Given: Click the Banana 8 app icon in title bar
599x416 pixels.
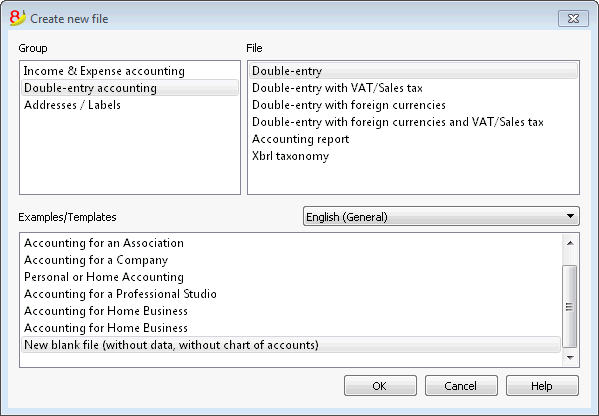Looking at the screenshot, I should tap(17, 18).
